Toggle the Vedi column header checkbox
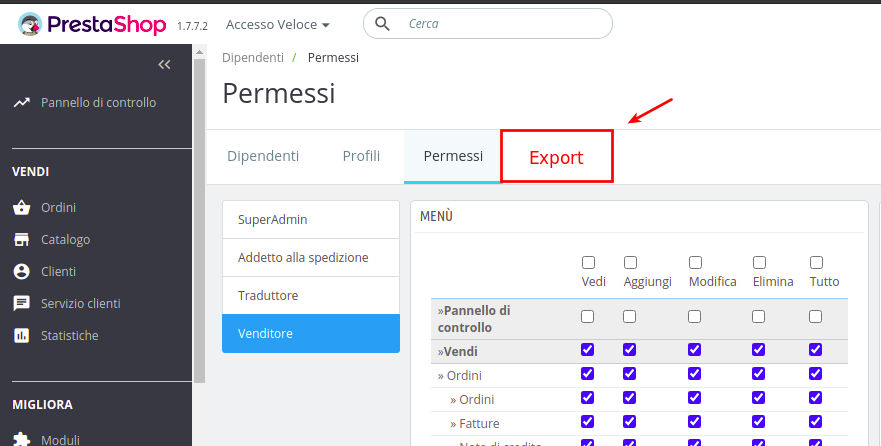 click(588, 263)
